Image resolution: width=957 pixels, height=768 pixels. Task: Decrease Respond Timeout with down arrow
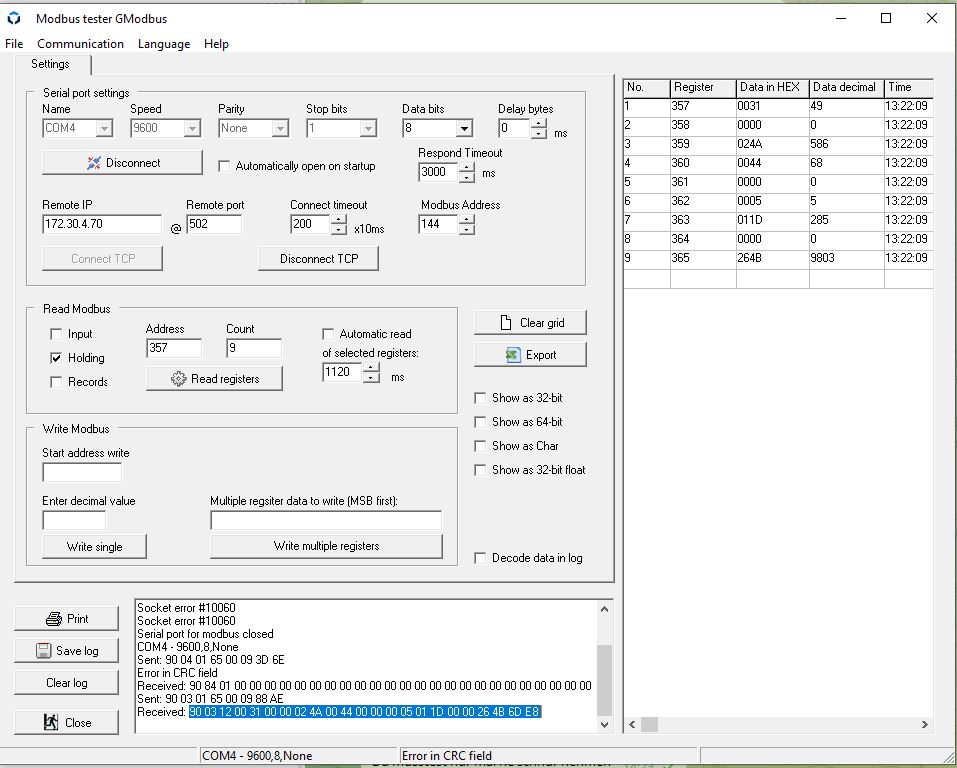467,178
